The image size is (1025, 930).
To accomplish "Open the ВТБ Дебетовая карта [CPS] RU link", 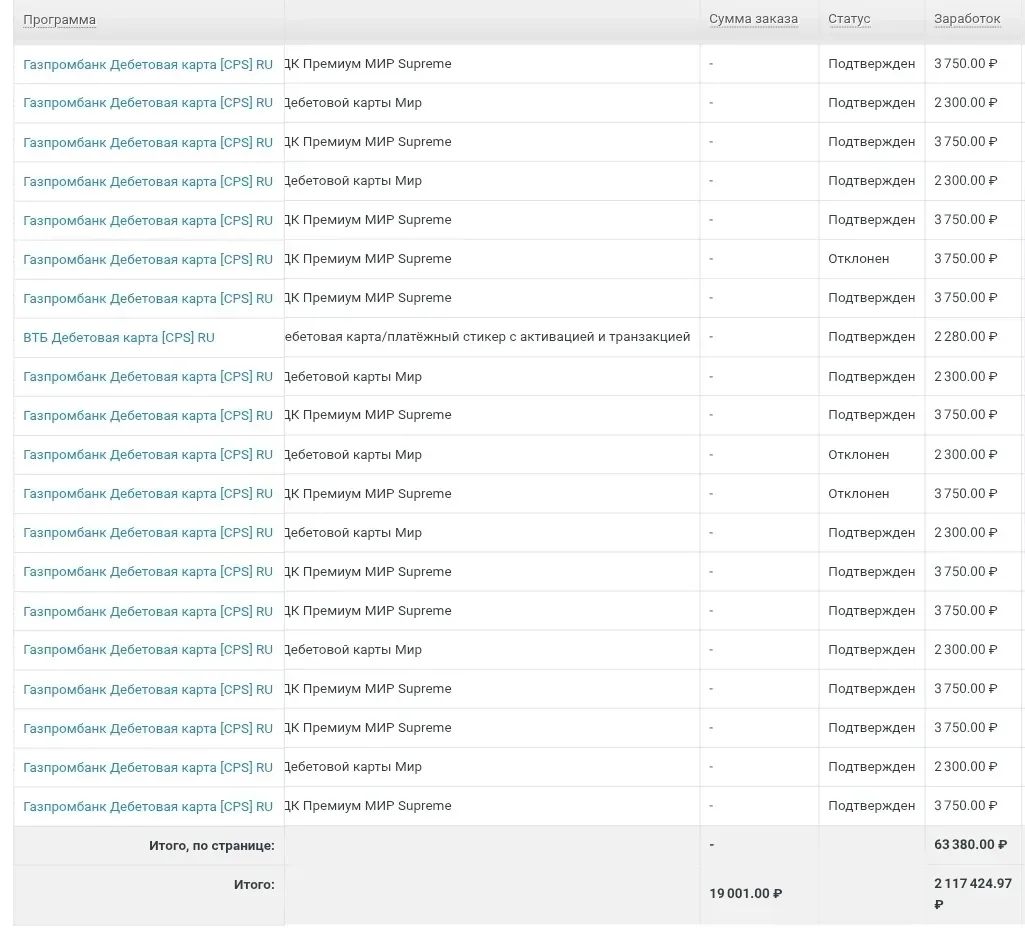I will [x=119, y=338].
